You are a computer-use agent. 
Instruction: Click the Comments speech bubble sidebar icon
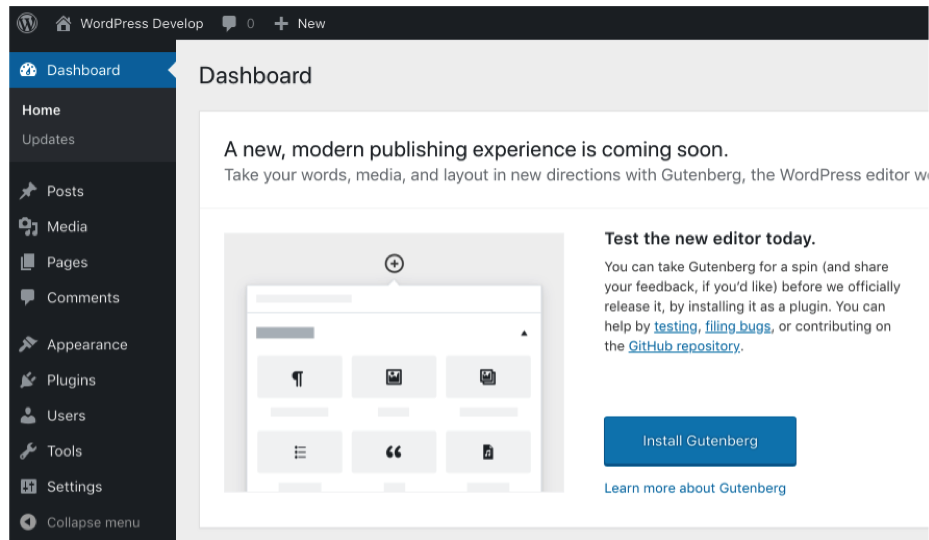28,297
